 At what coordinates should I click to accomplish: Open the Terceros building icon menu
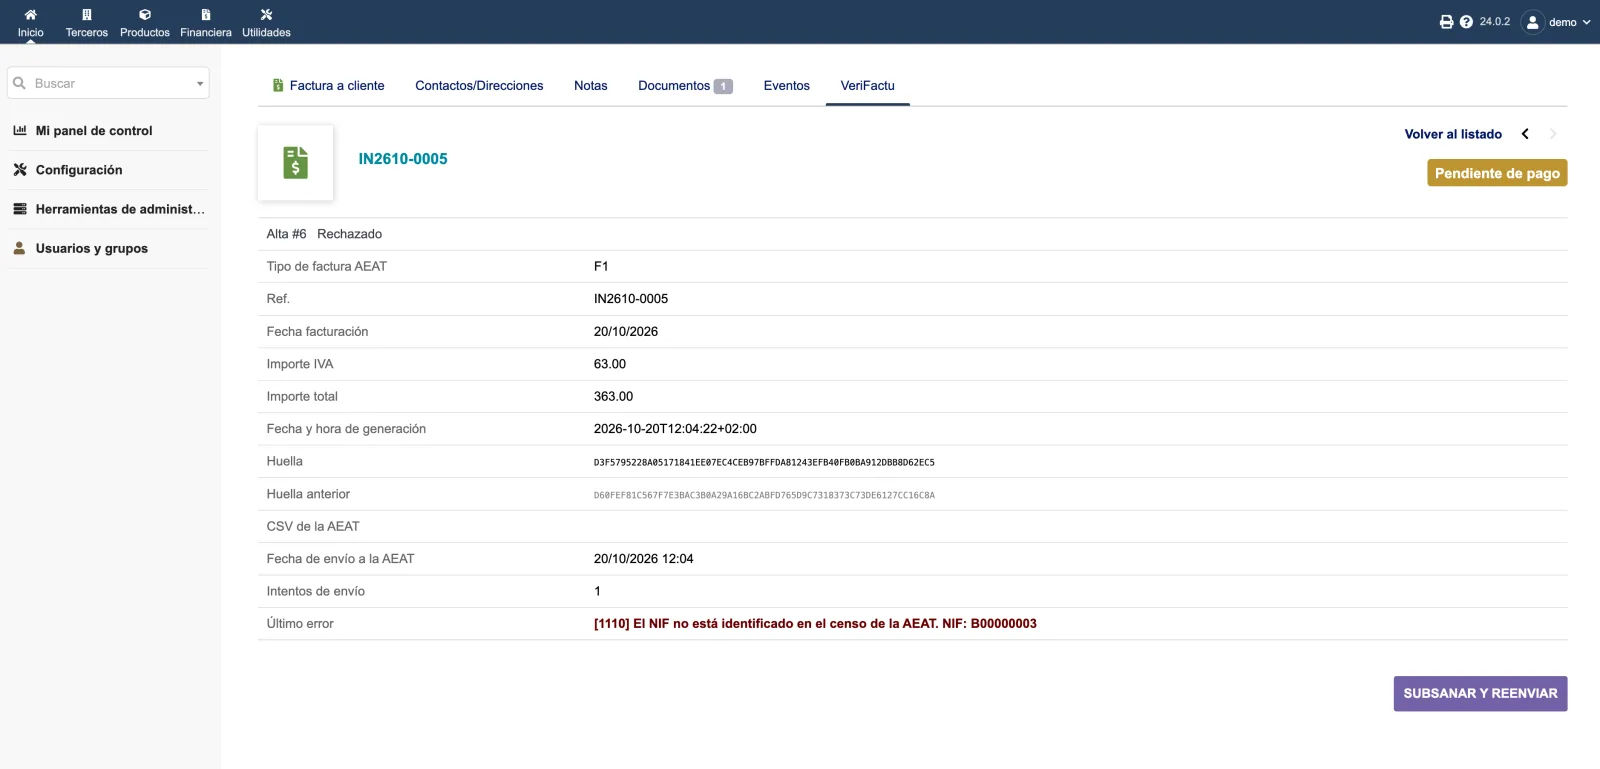click(87, 15)
